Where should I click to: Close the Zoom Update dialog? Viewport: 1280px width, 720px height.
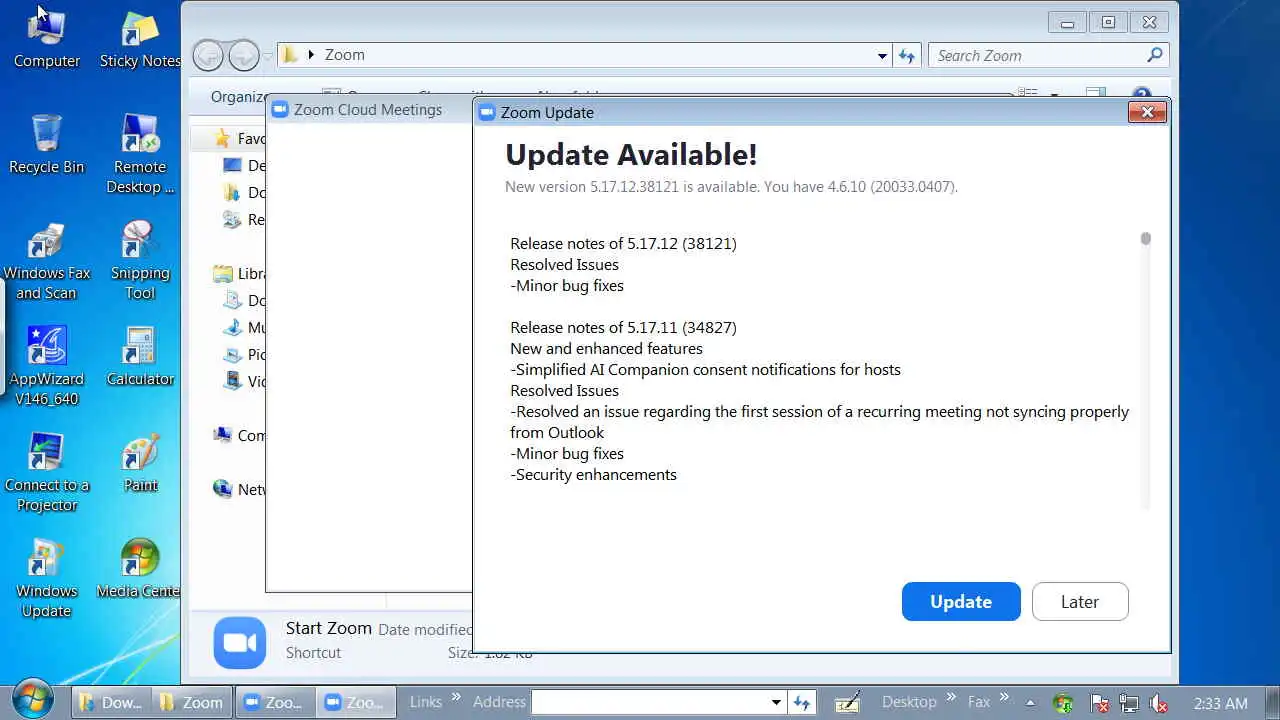pyautogui.click(x=1147, y=112)
